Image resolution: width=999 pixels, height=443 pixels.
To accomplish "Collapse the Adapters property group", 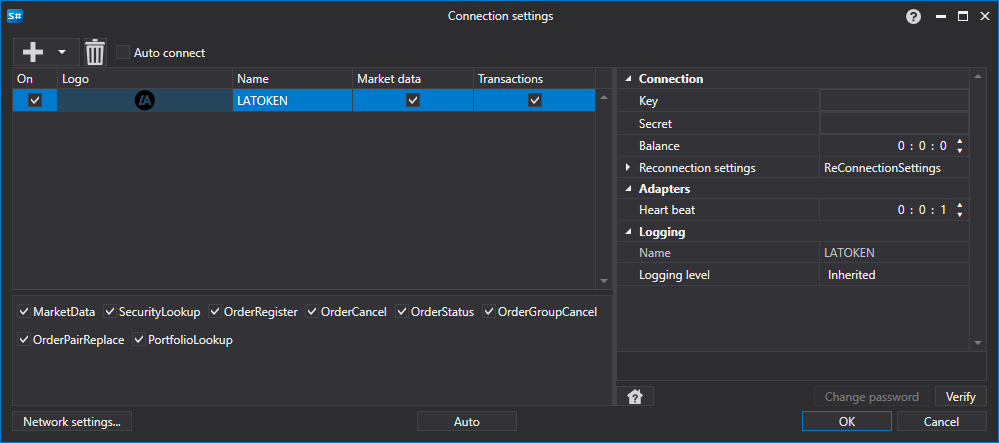I will click(628, 189).
